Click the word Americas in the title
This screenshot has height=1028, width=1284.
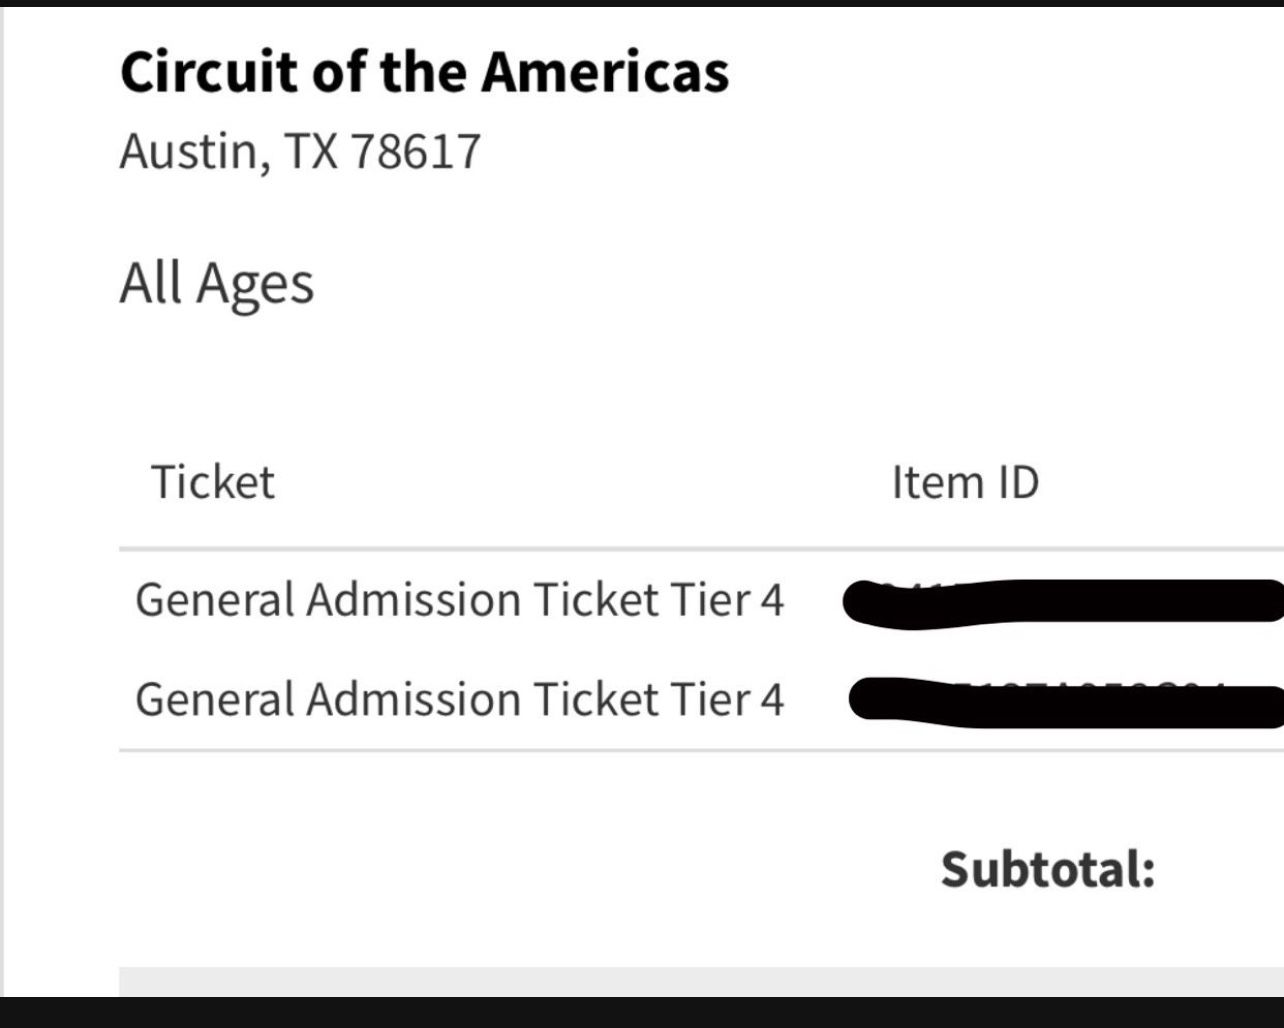[605, 72]
